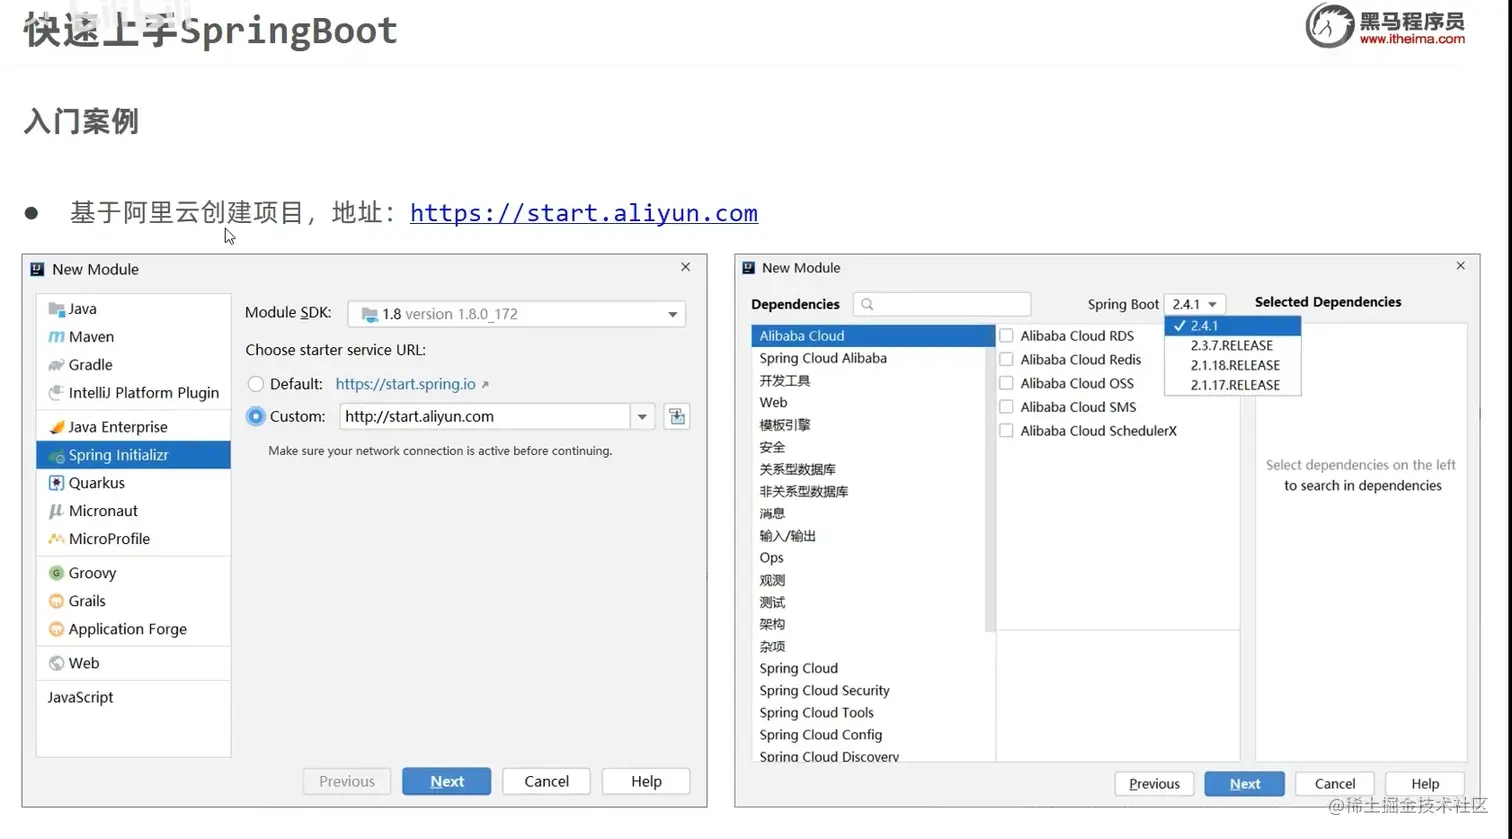The height and width of the screenshot is (839, 1512).
Task: Select the Quarkus framework icon
Action: pyautogui.click(x=57, y=483)
